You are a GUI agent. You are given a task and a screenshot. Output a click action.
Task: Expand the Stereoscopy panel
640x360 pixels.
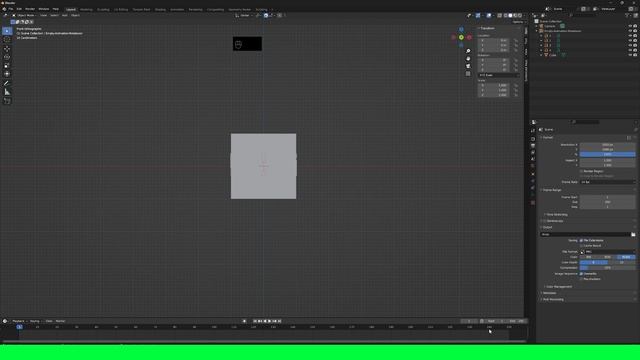tap(553, 221)
